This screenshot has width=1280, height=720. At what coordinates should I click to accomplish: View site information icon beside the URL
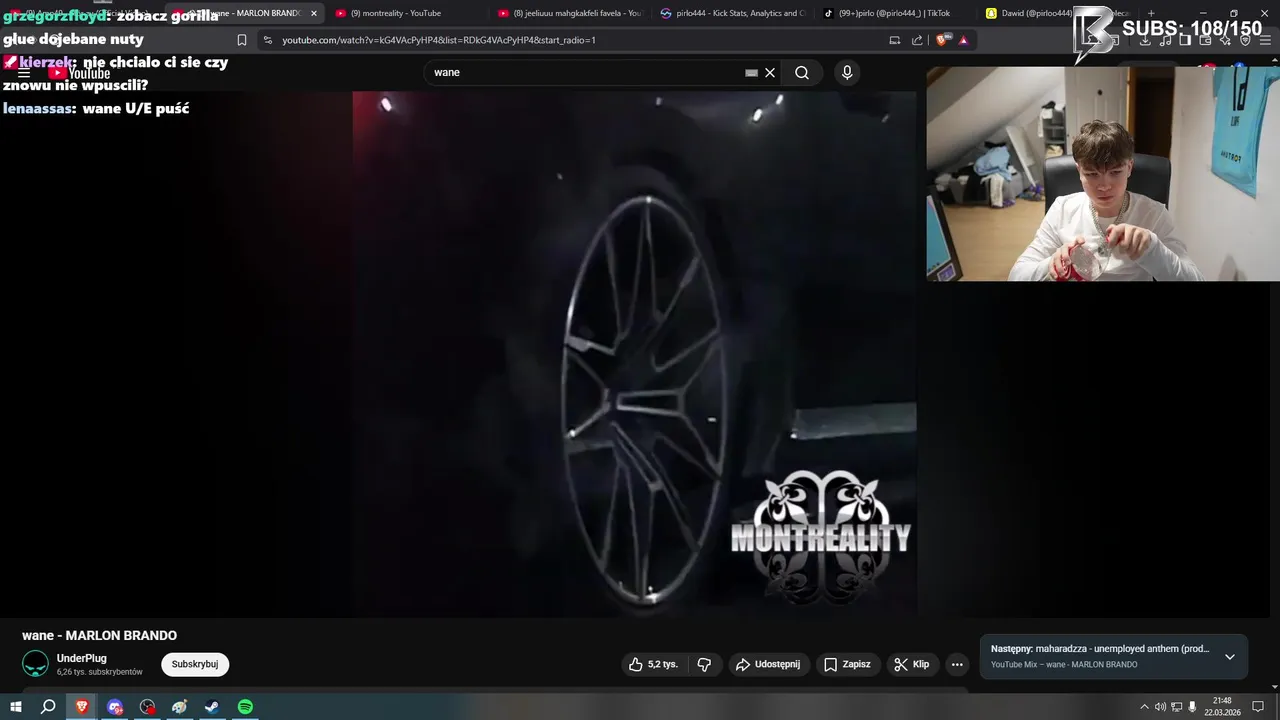tap(268, 40)
